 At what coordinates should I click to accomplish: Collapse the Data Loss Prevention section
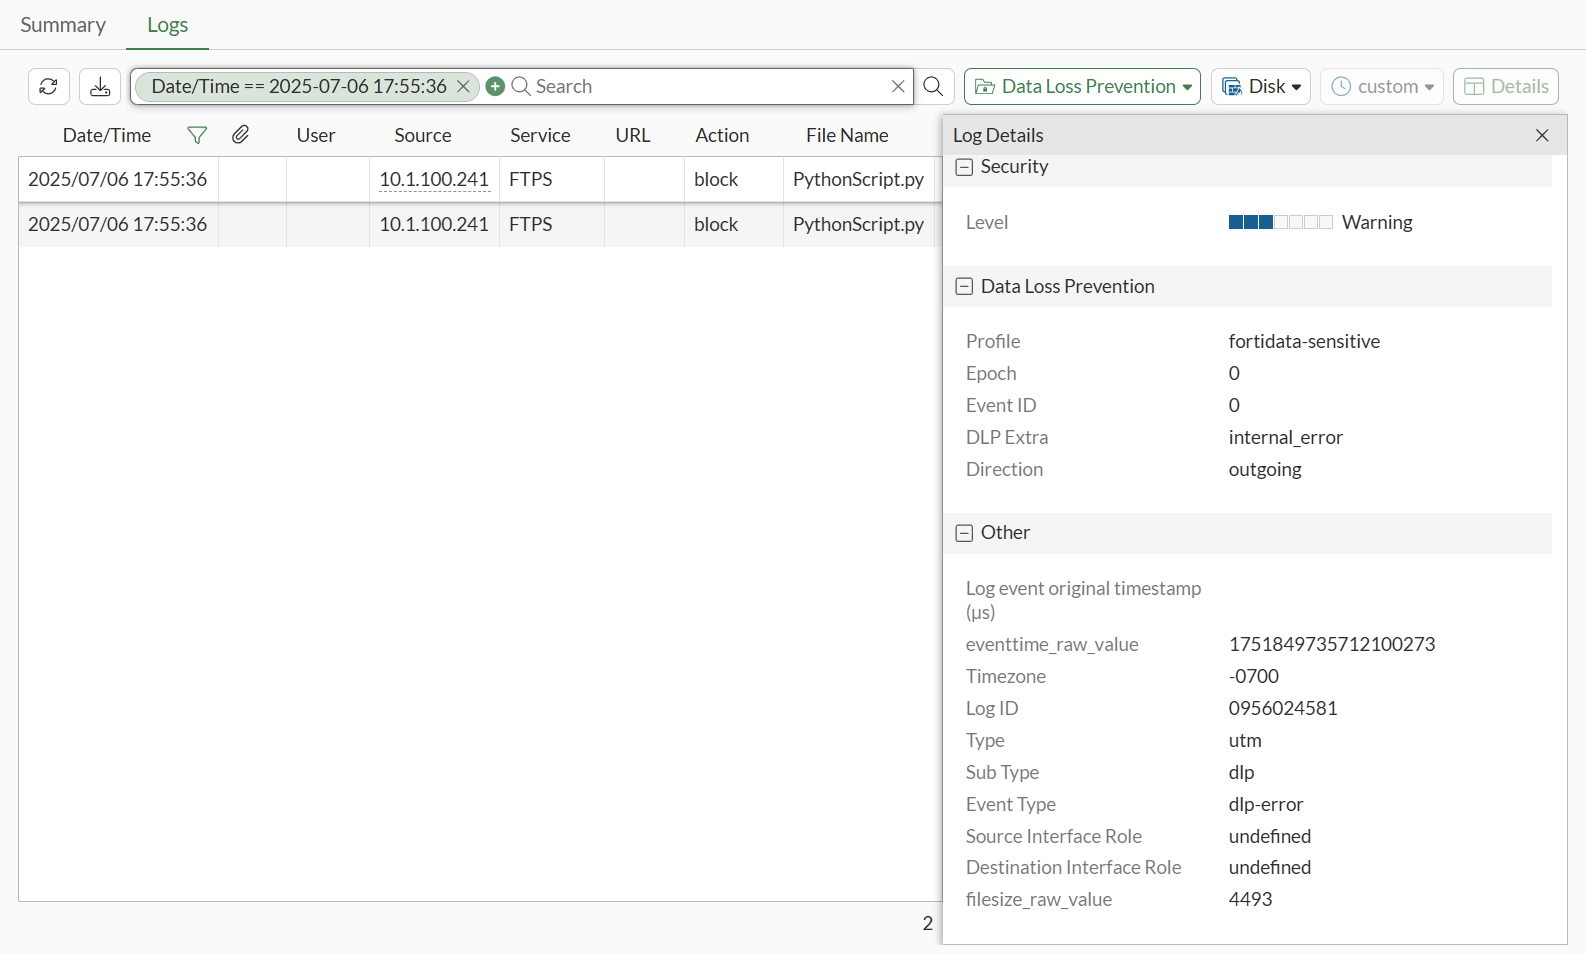[964, 287]
